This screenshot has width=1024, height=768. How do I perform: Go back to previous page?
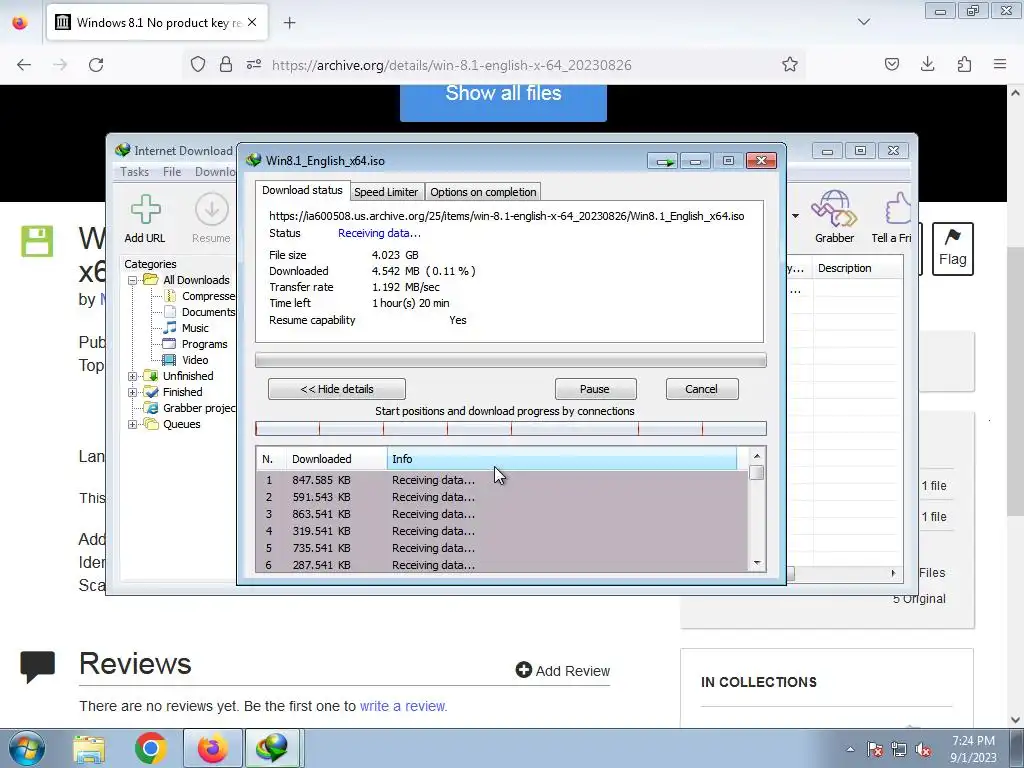click(24, 65)
